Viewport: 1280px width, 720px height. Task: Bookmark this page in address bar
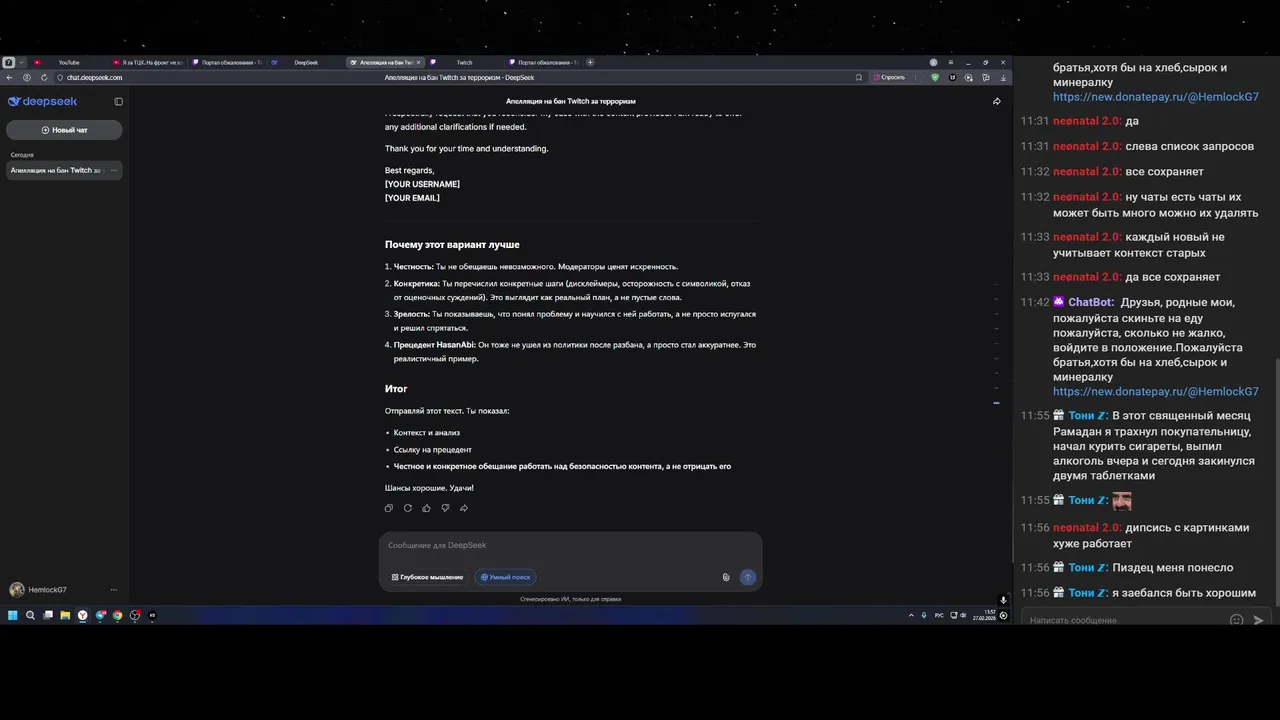859,77
